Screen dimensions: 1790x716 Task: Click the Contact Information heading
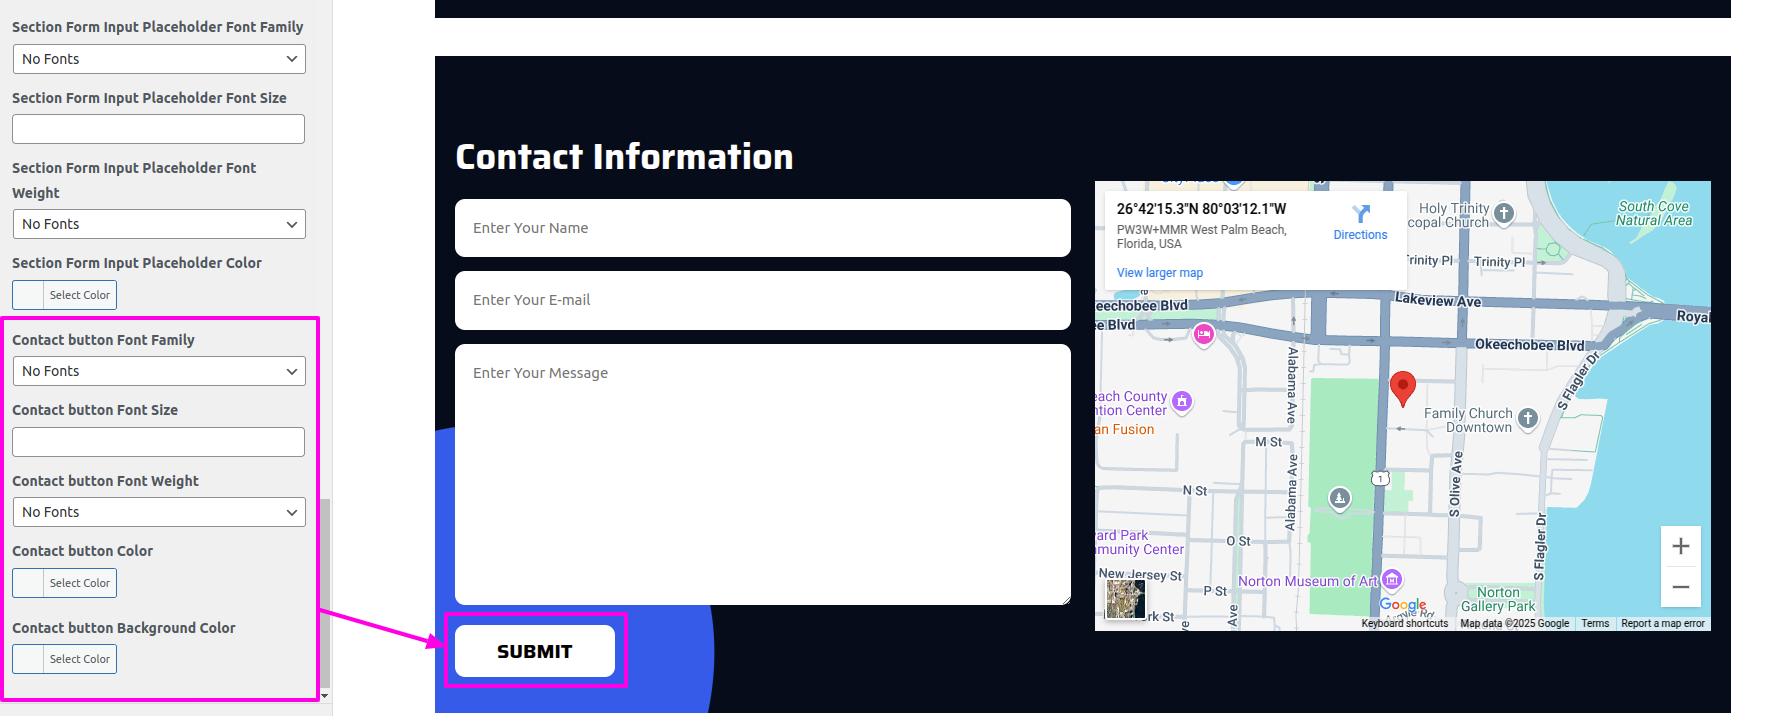624,157
